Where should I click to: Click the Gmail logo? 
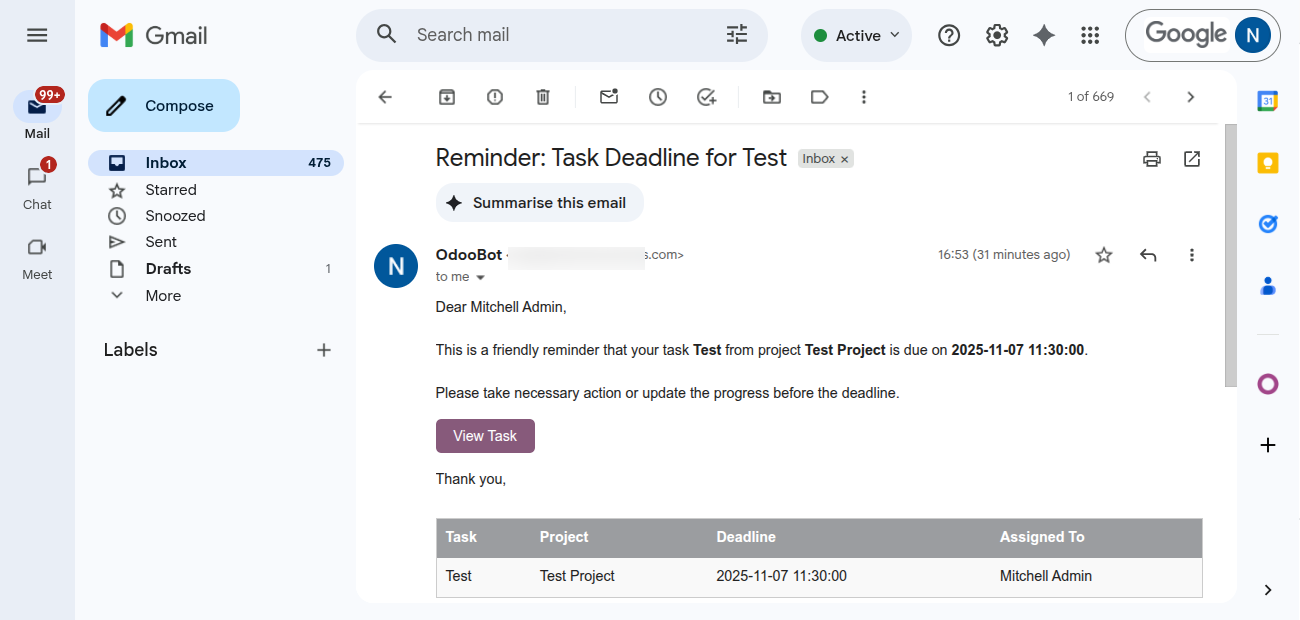[154, 35]
